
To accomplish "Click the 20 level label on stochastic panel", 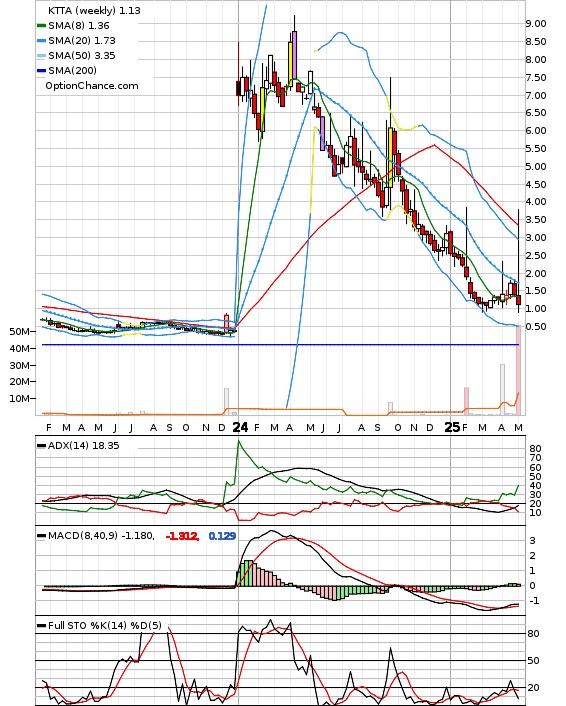I will pyautogui.click(x=534, y=688).
